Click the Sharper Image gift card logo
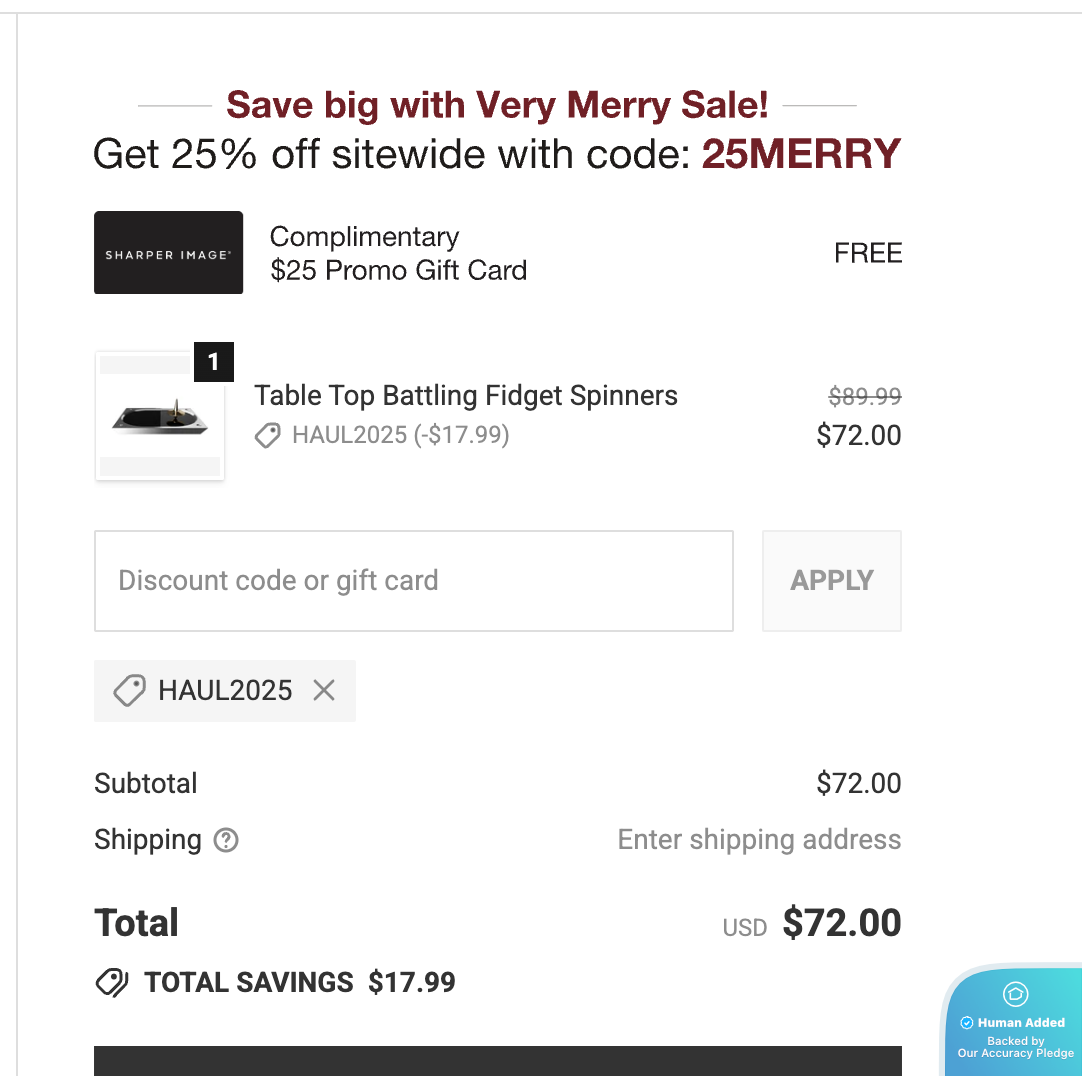This screenshot has height=1076, width=1082. tap(168, 253)
